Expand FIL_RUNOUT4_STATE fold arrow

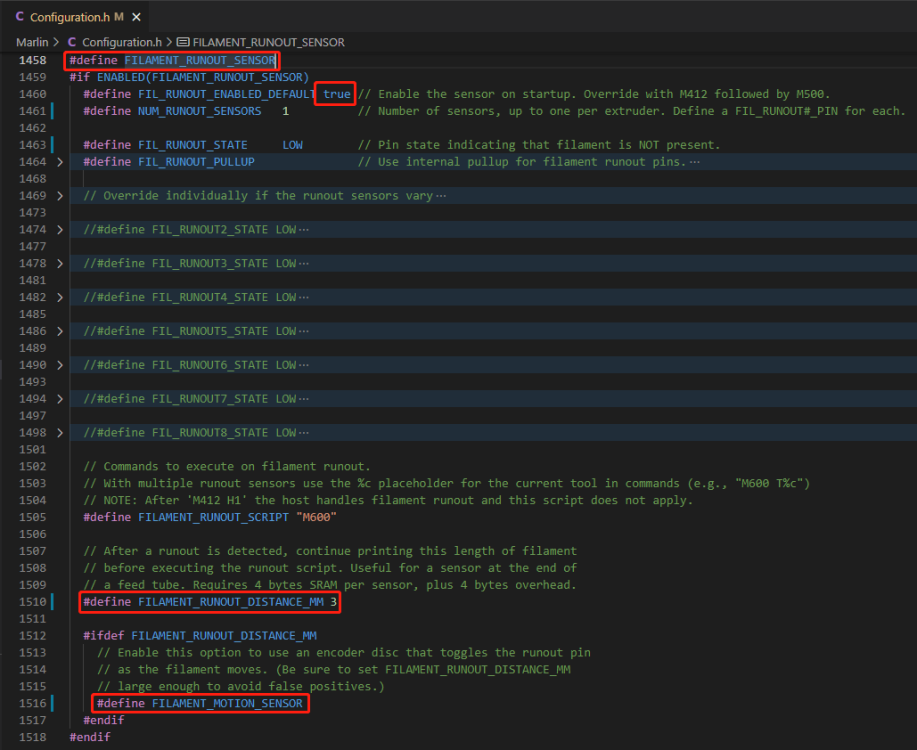[x=60, y=297]
